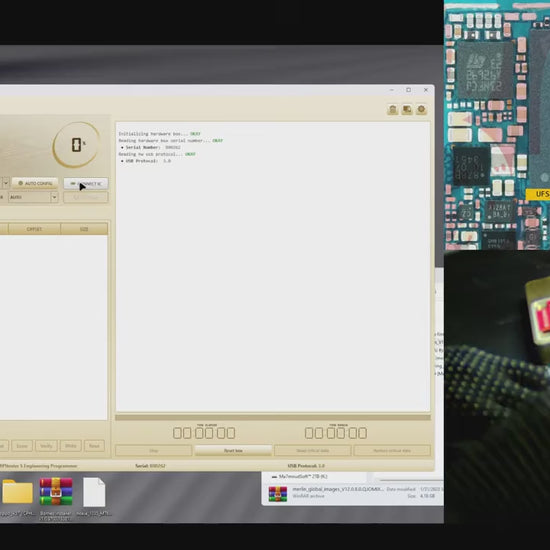This screenshot has height=550, width=550.
Task: Click the Reset box button
Action: (x=233, y=450)
